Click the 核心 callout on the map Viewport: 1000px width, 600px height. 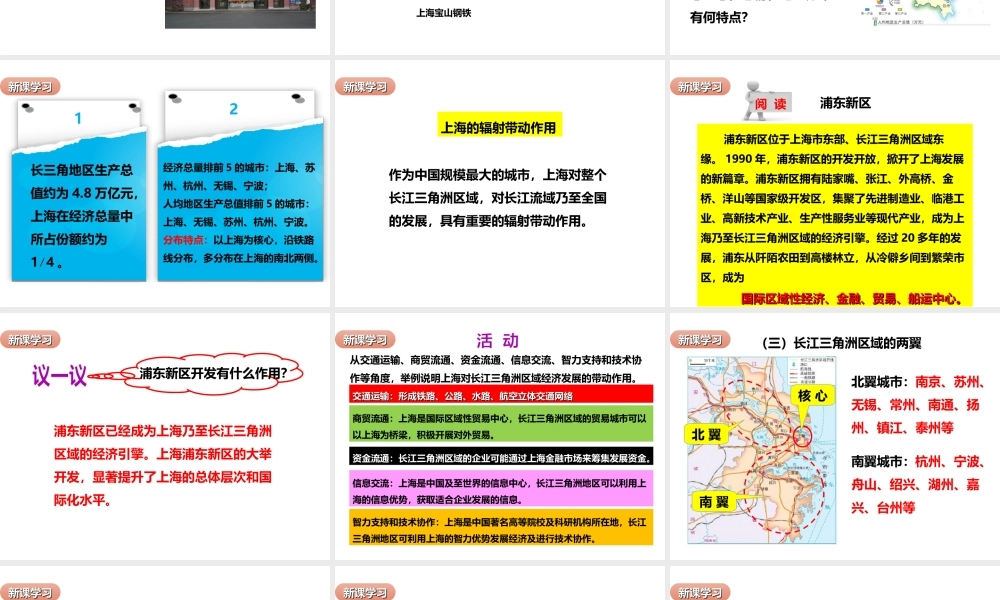point(813,395)
